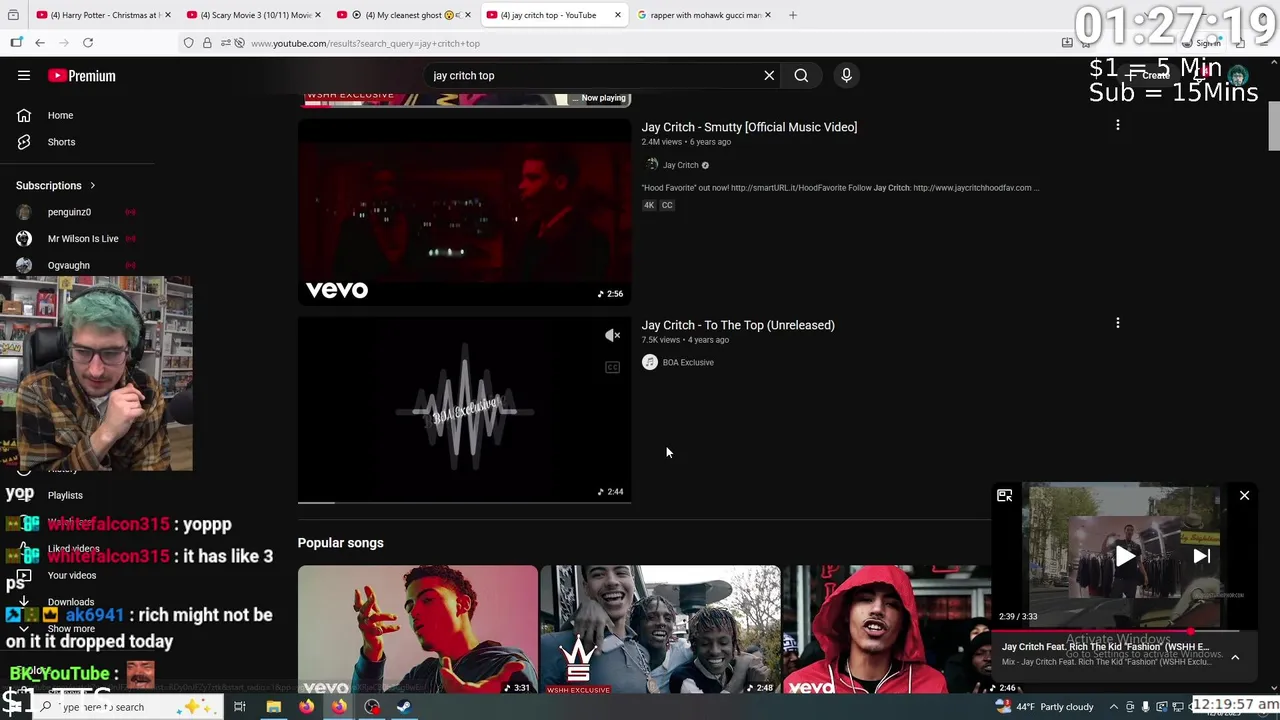Open the YouTube hamburger guide menu
Viewport: 1280px width, 720px height.
(24, 75)
